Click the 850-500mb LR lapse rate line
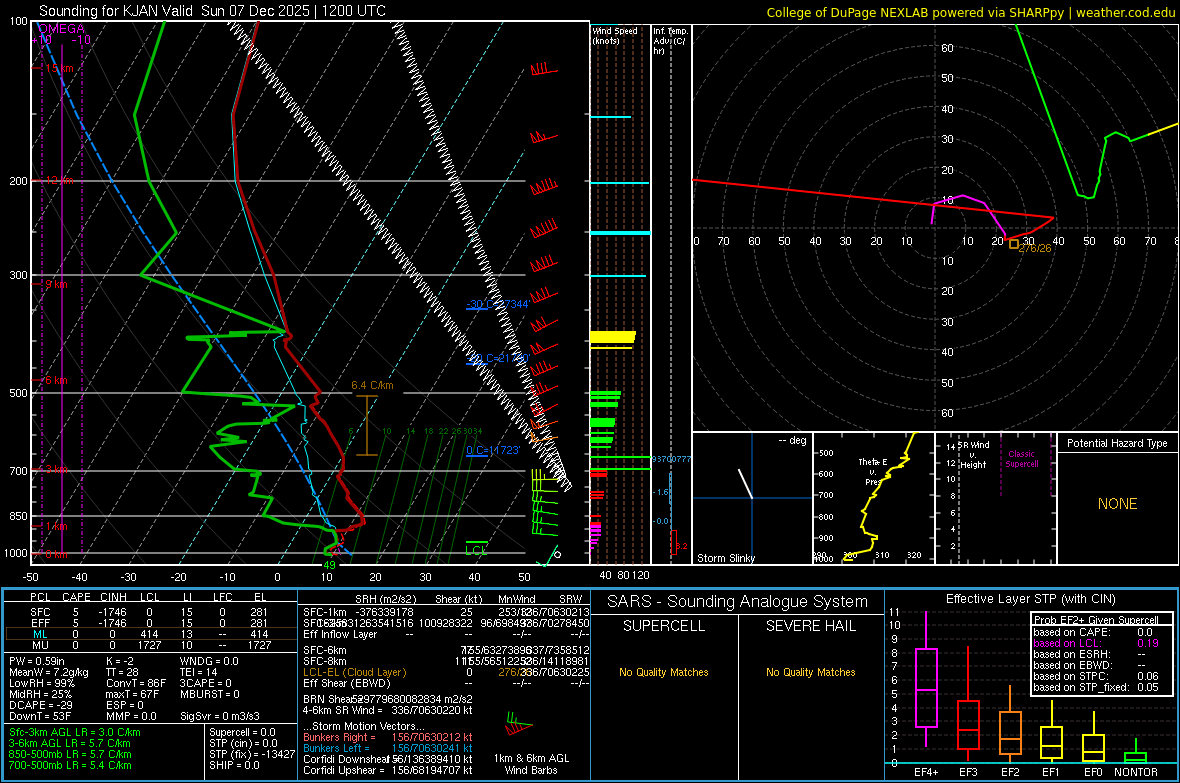 click(70, 754)
